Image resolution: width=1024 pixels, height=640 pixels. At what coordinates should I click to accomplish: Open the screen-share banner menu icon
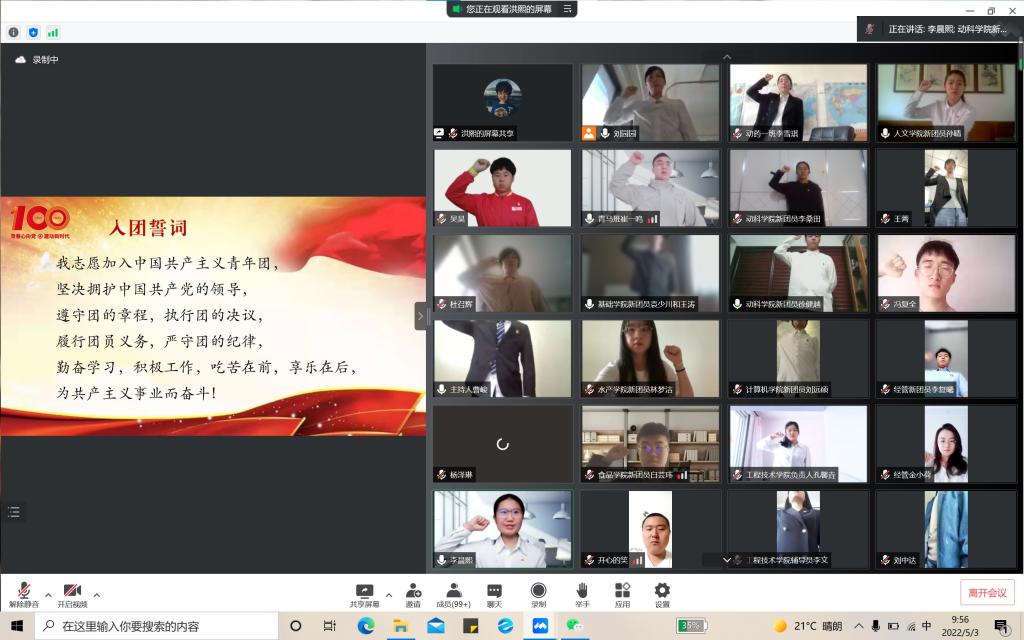[568, 9]
